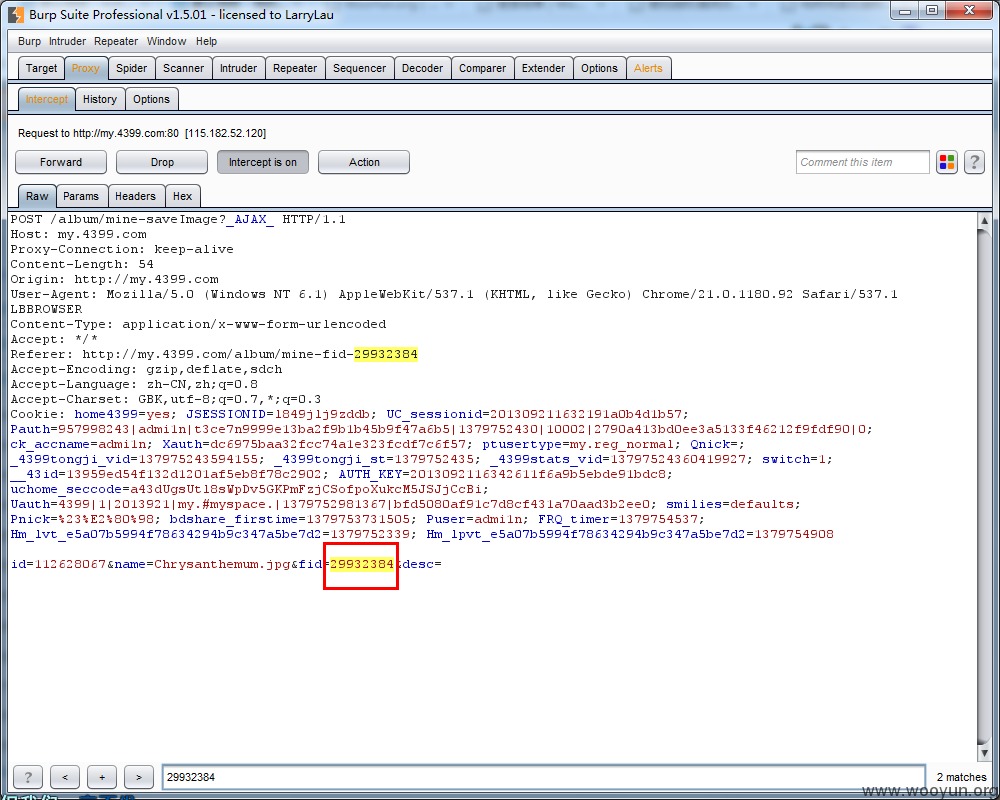Click the Burp Suite logo in title bar

(16, 14)
